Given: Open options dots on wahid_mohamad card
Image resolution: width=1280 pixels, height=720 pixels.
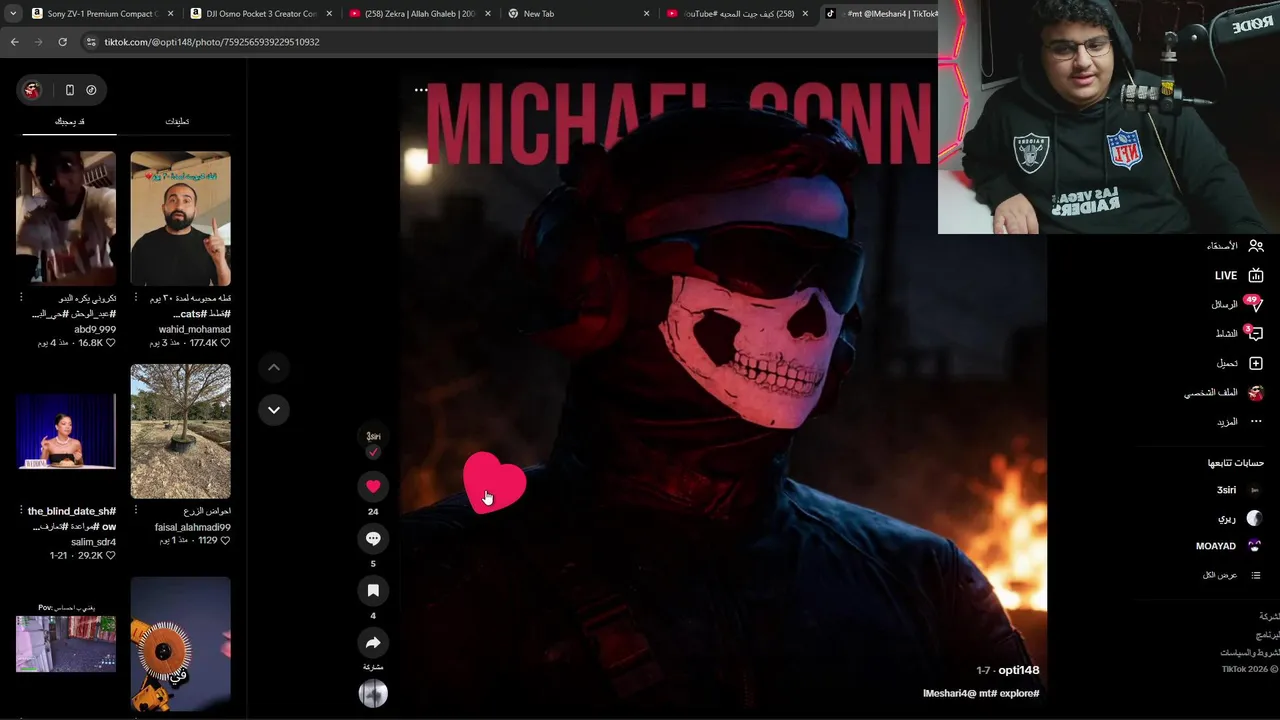Looking at the screenshot, I should (135, 298).
